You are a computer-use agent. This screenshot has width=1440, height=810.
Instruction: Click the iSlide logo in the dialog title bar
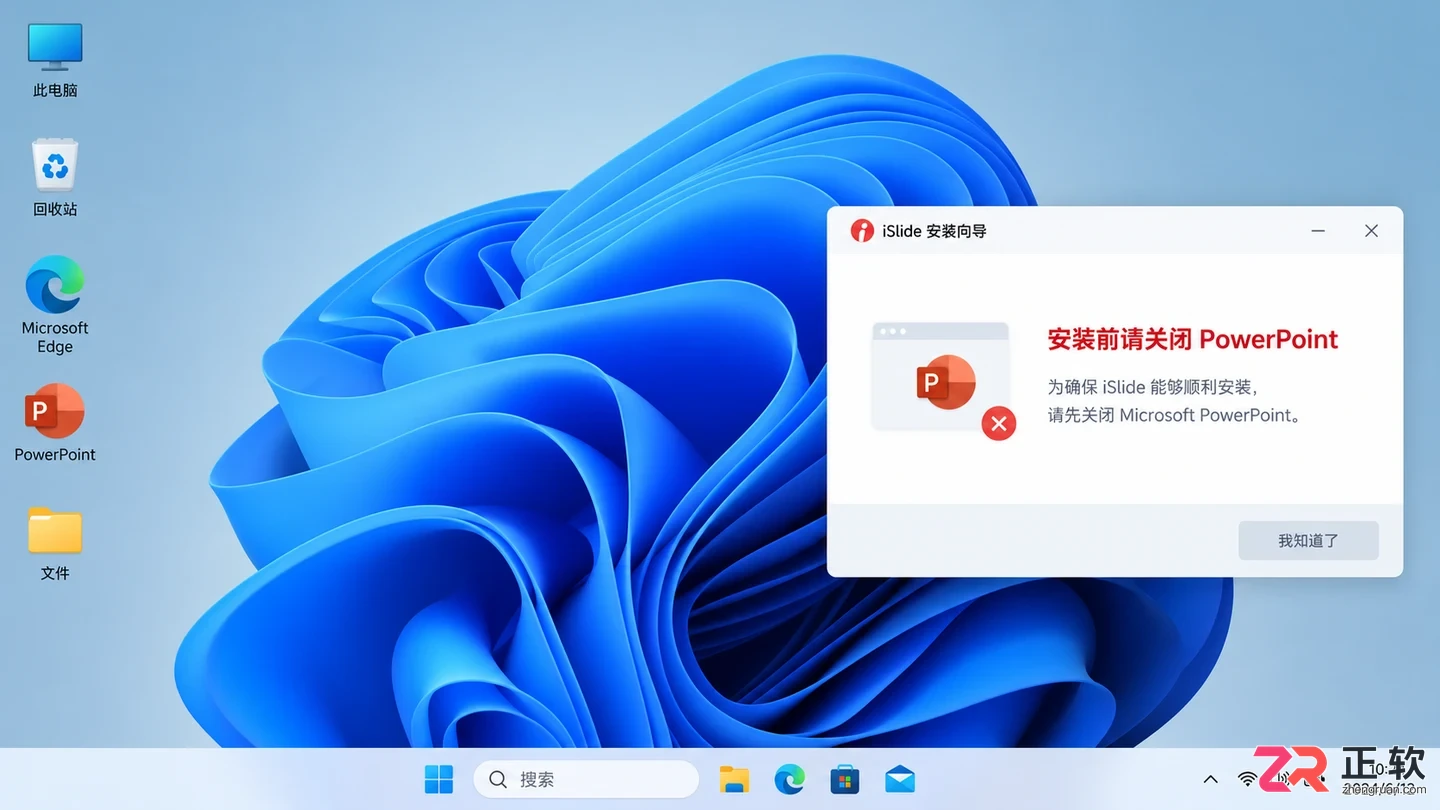tap(862, 231)
